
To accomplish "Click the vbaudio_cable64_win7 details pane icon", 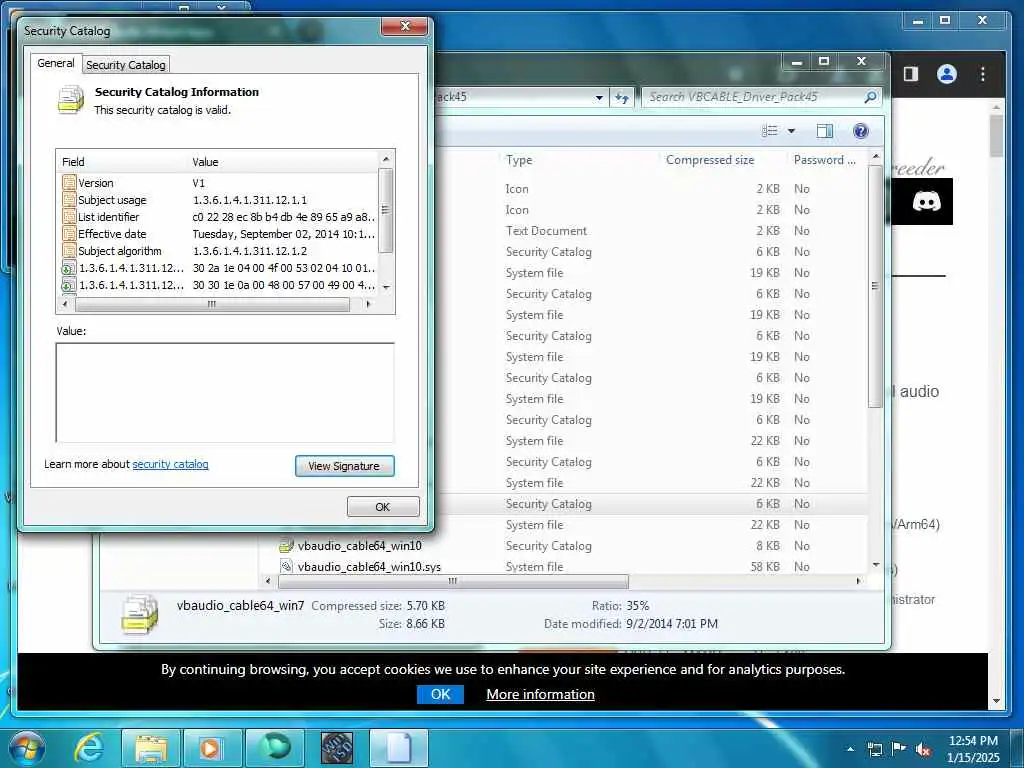I will (x=140, y=614).
